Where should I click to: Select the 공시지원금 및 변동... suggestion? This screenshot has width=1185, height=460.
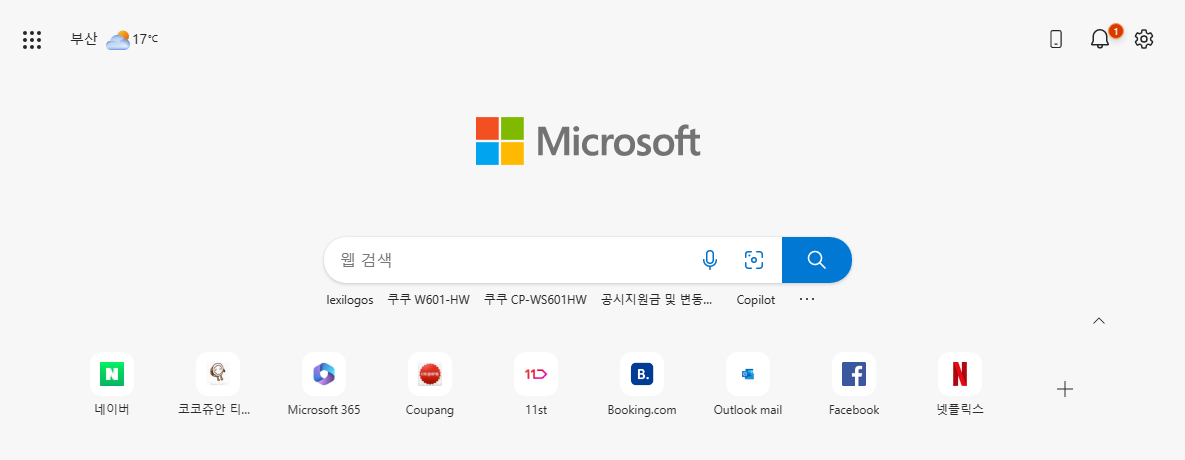657,300
